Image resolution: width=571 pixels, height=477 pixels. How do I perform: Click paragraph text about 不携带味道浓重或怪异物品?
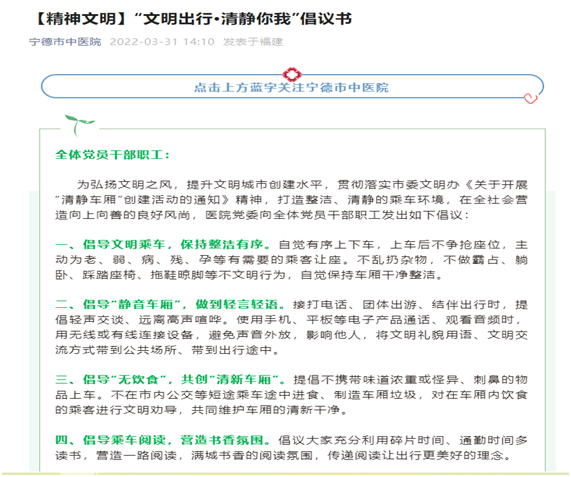(291, 395)
